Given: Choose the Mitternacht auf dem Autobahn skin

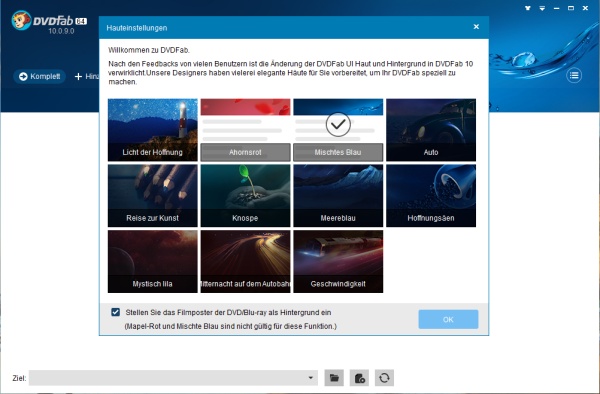Looking at the screenshot, I should pos(245,262).
